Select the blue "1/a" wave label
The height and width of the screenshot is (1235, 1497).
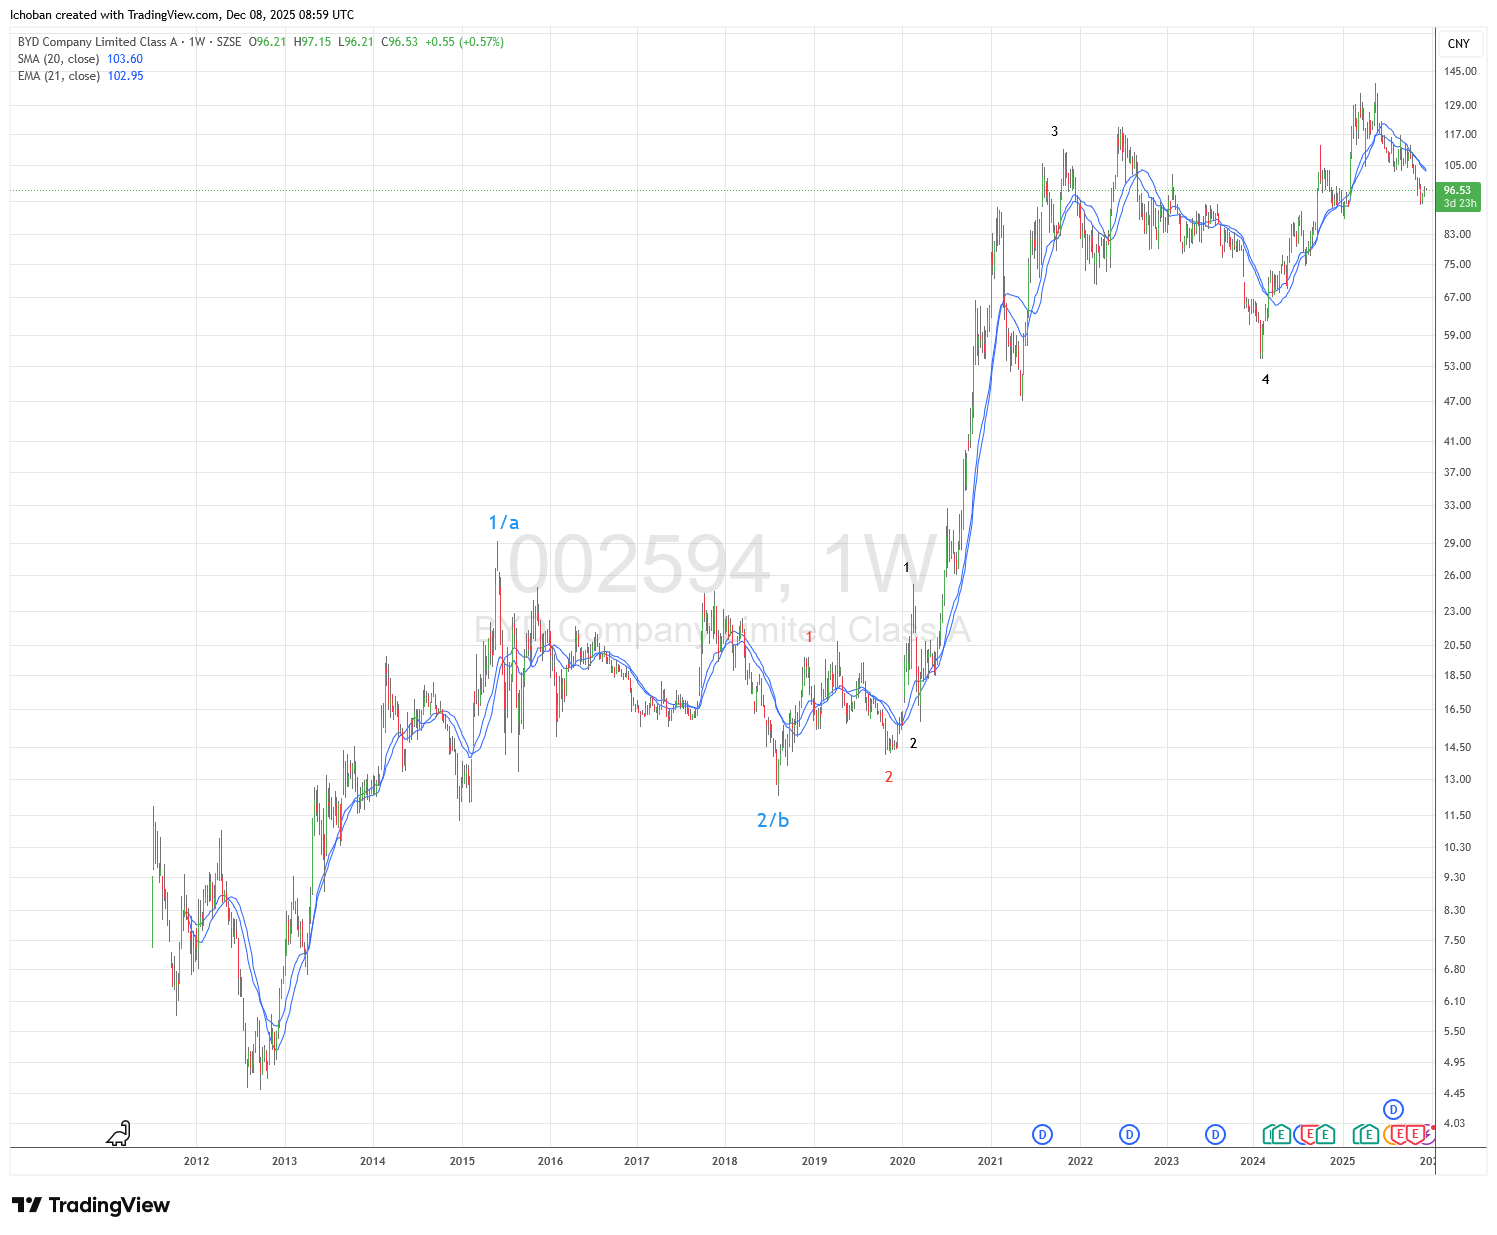tap(503, 522)
